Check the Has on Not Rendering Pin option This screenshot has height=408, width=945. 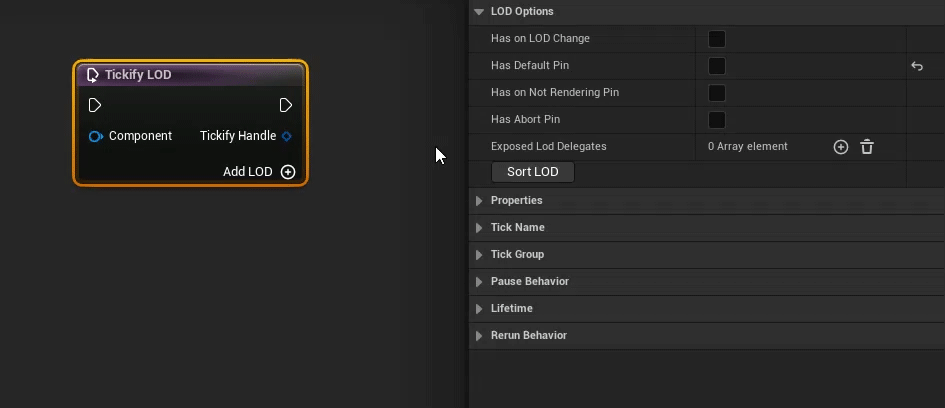716,93
